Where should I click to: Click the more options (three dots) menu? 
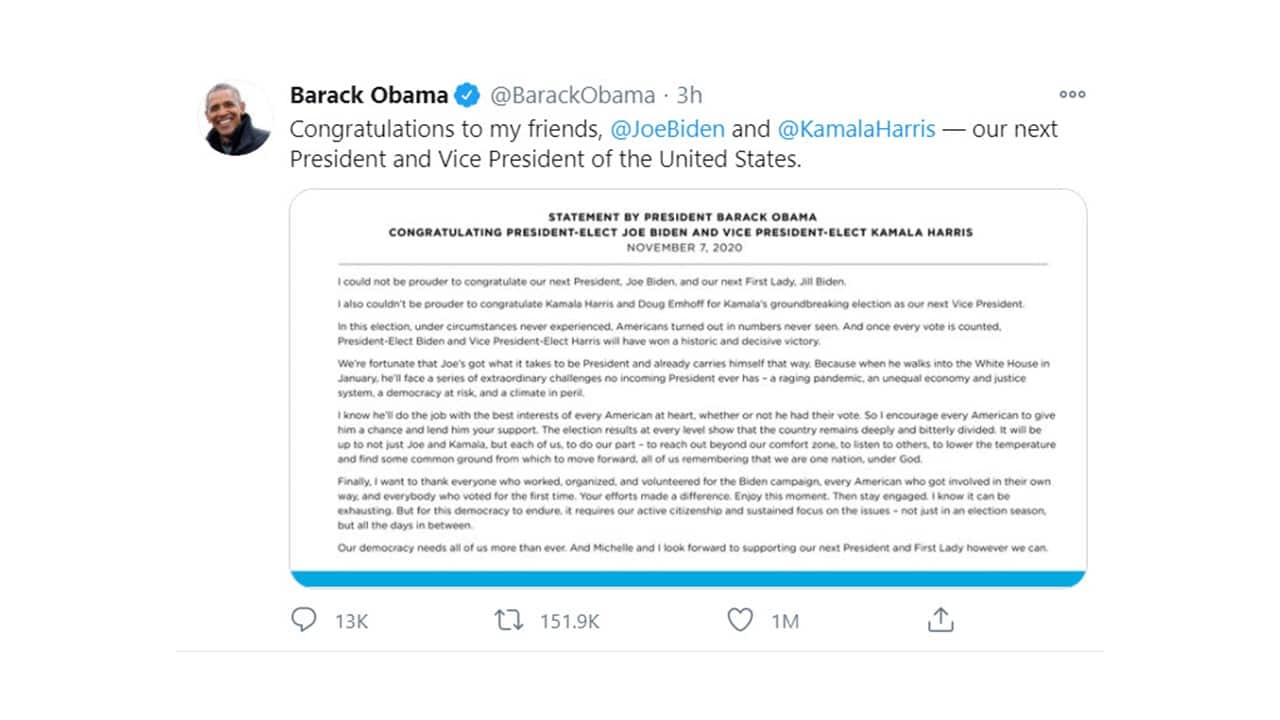(1071, 94)
